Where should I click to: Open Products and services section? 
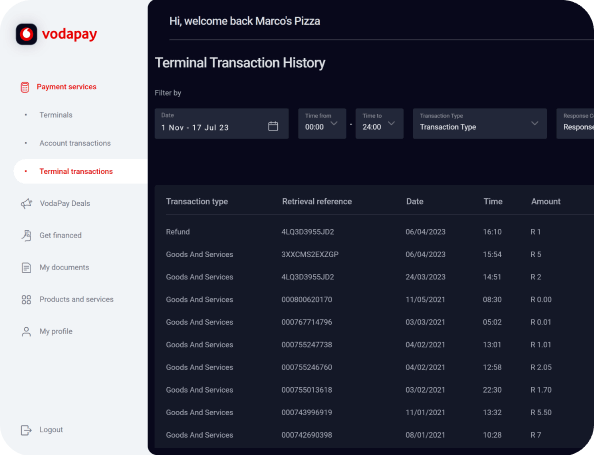tap(77, 299)
